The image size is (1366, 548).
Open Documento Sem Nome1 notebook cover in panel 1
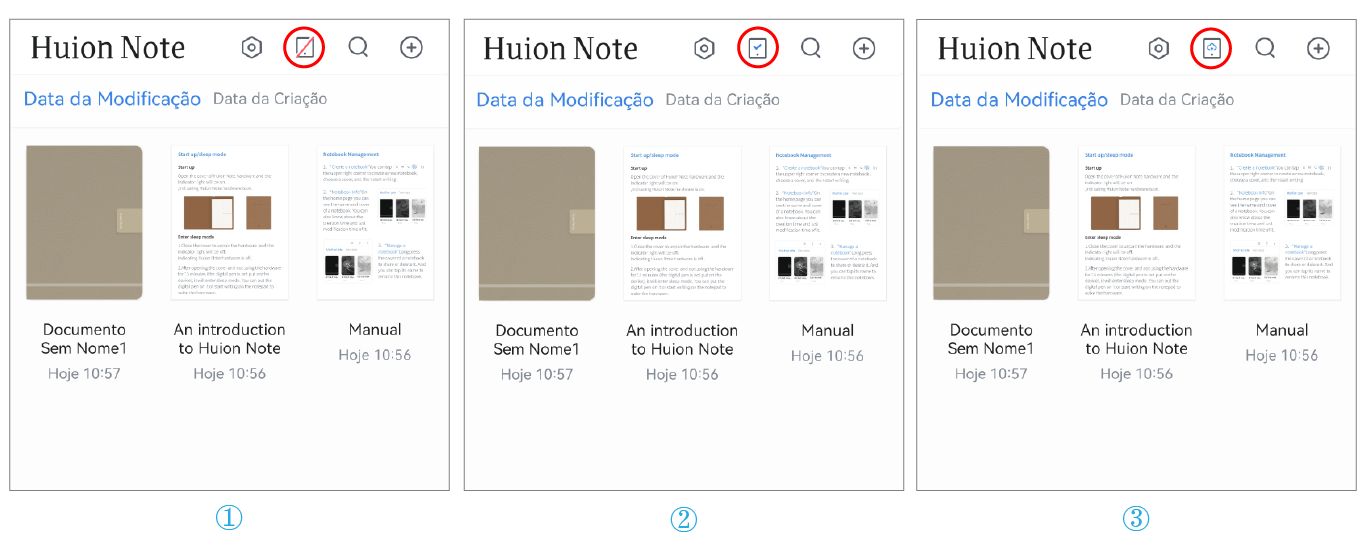(x=84, y=222)
